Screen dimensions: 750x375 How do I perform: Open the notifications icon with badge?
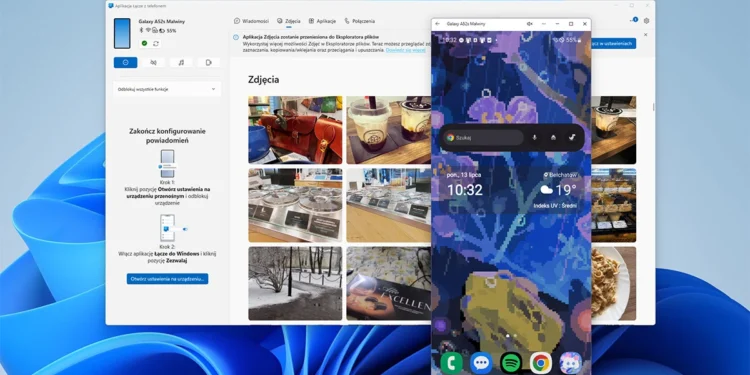634,21
